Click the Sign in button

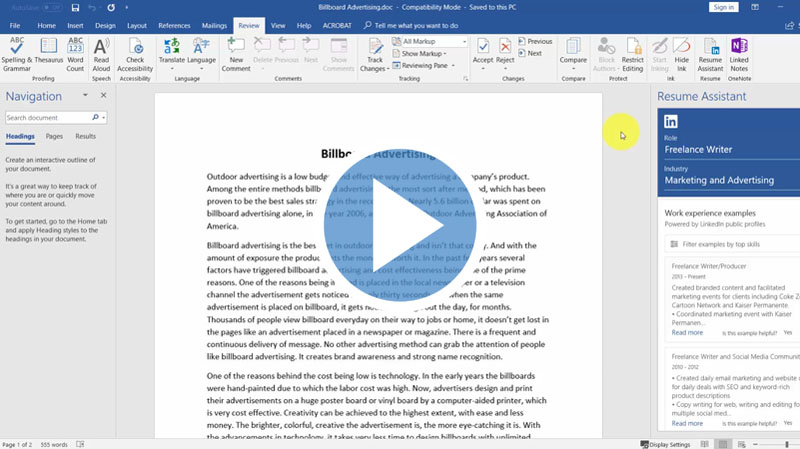click(724, 7)
